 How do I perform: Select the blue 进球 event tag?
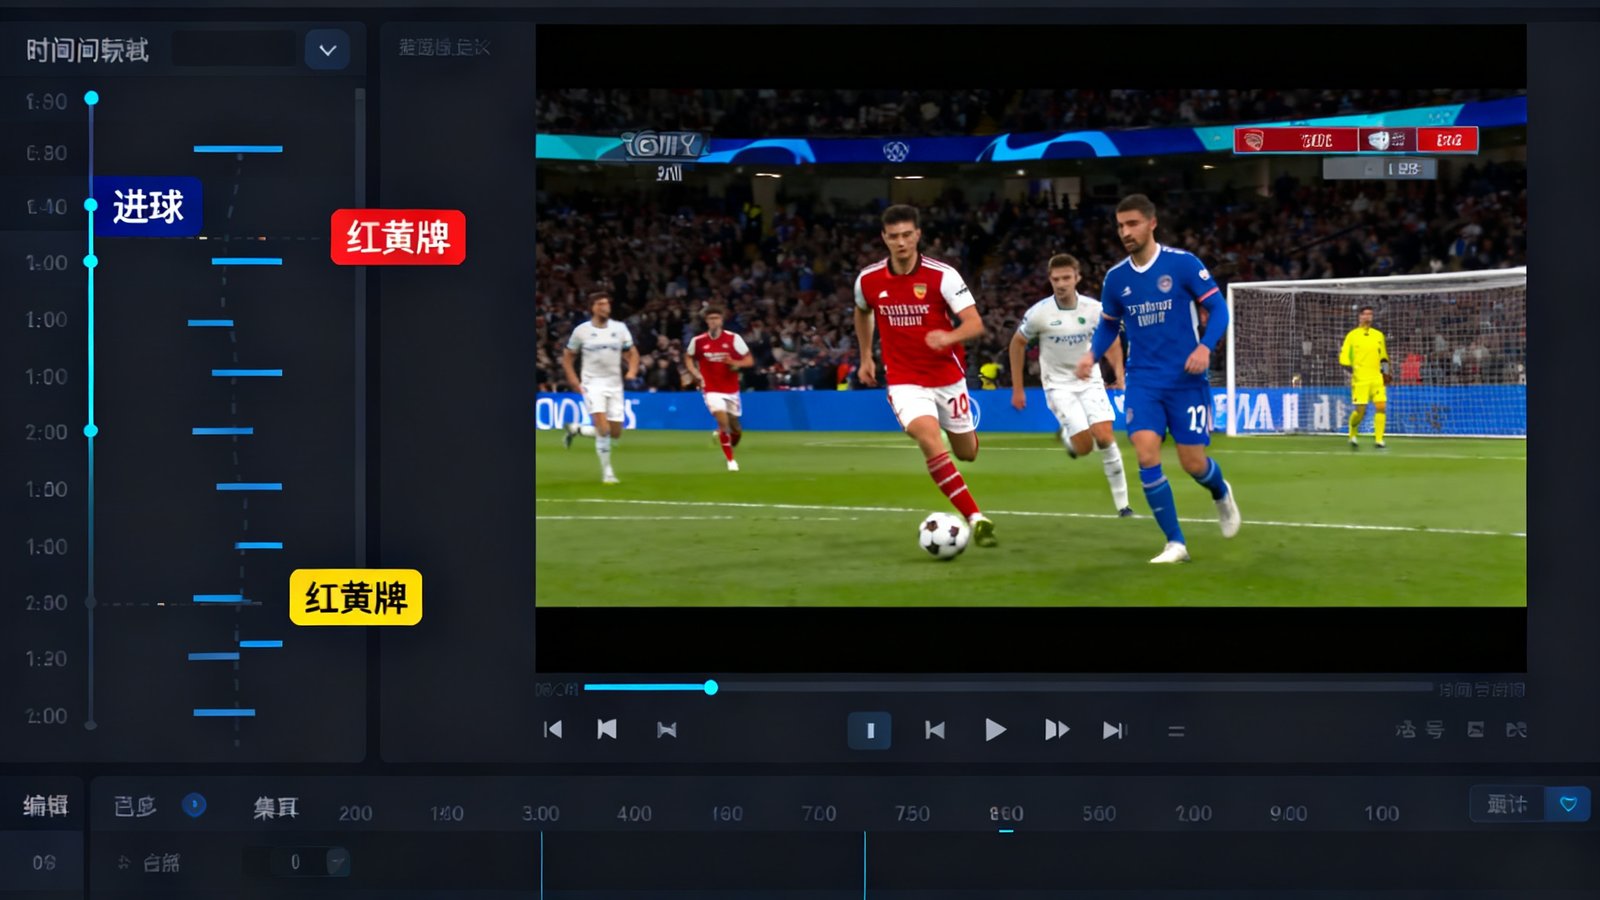pos(147,206)
